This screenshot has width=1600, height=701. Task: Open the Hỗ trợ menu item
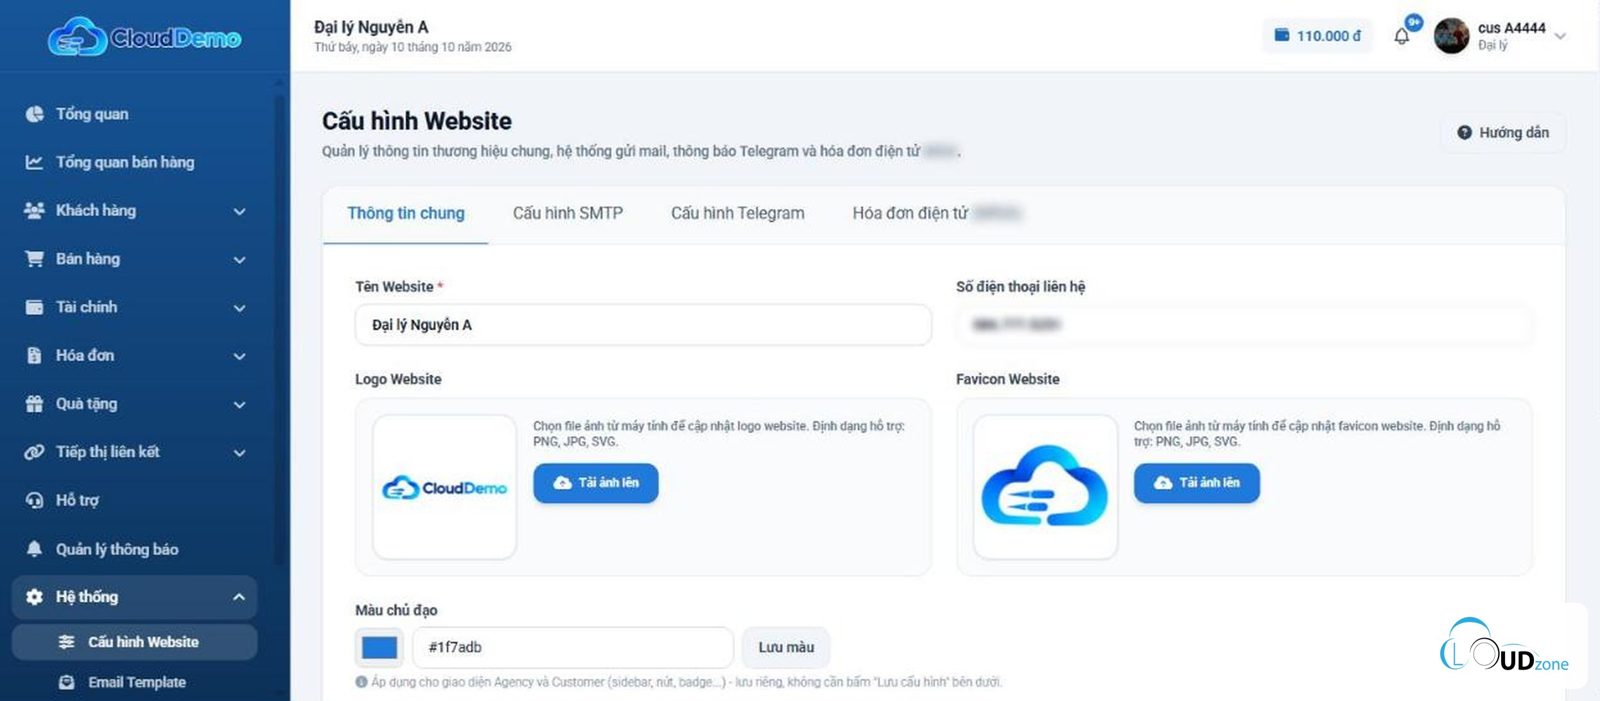pos(134,500)
